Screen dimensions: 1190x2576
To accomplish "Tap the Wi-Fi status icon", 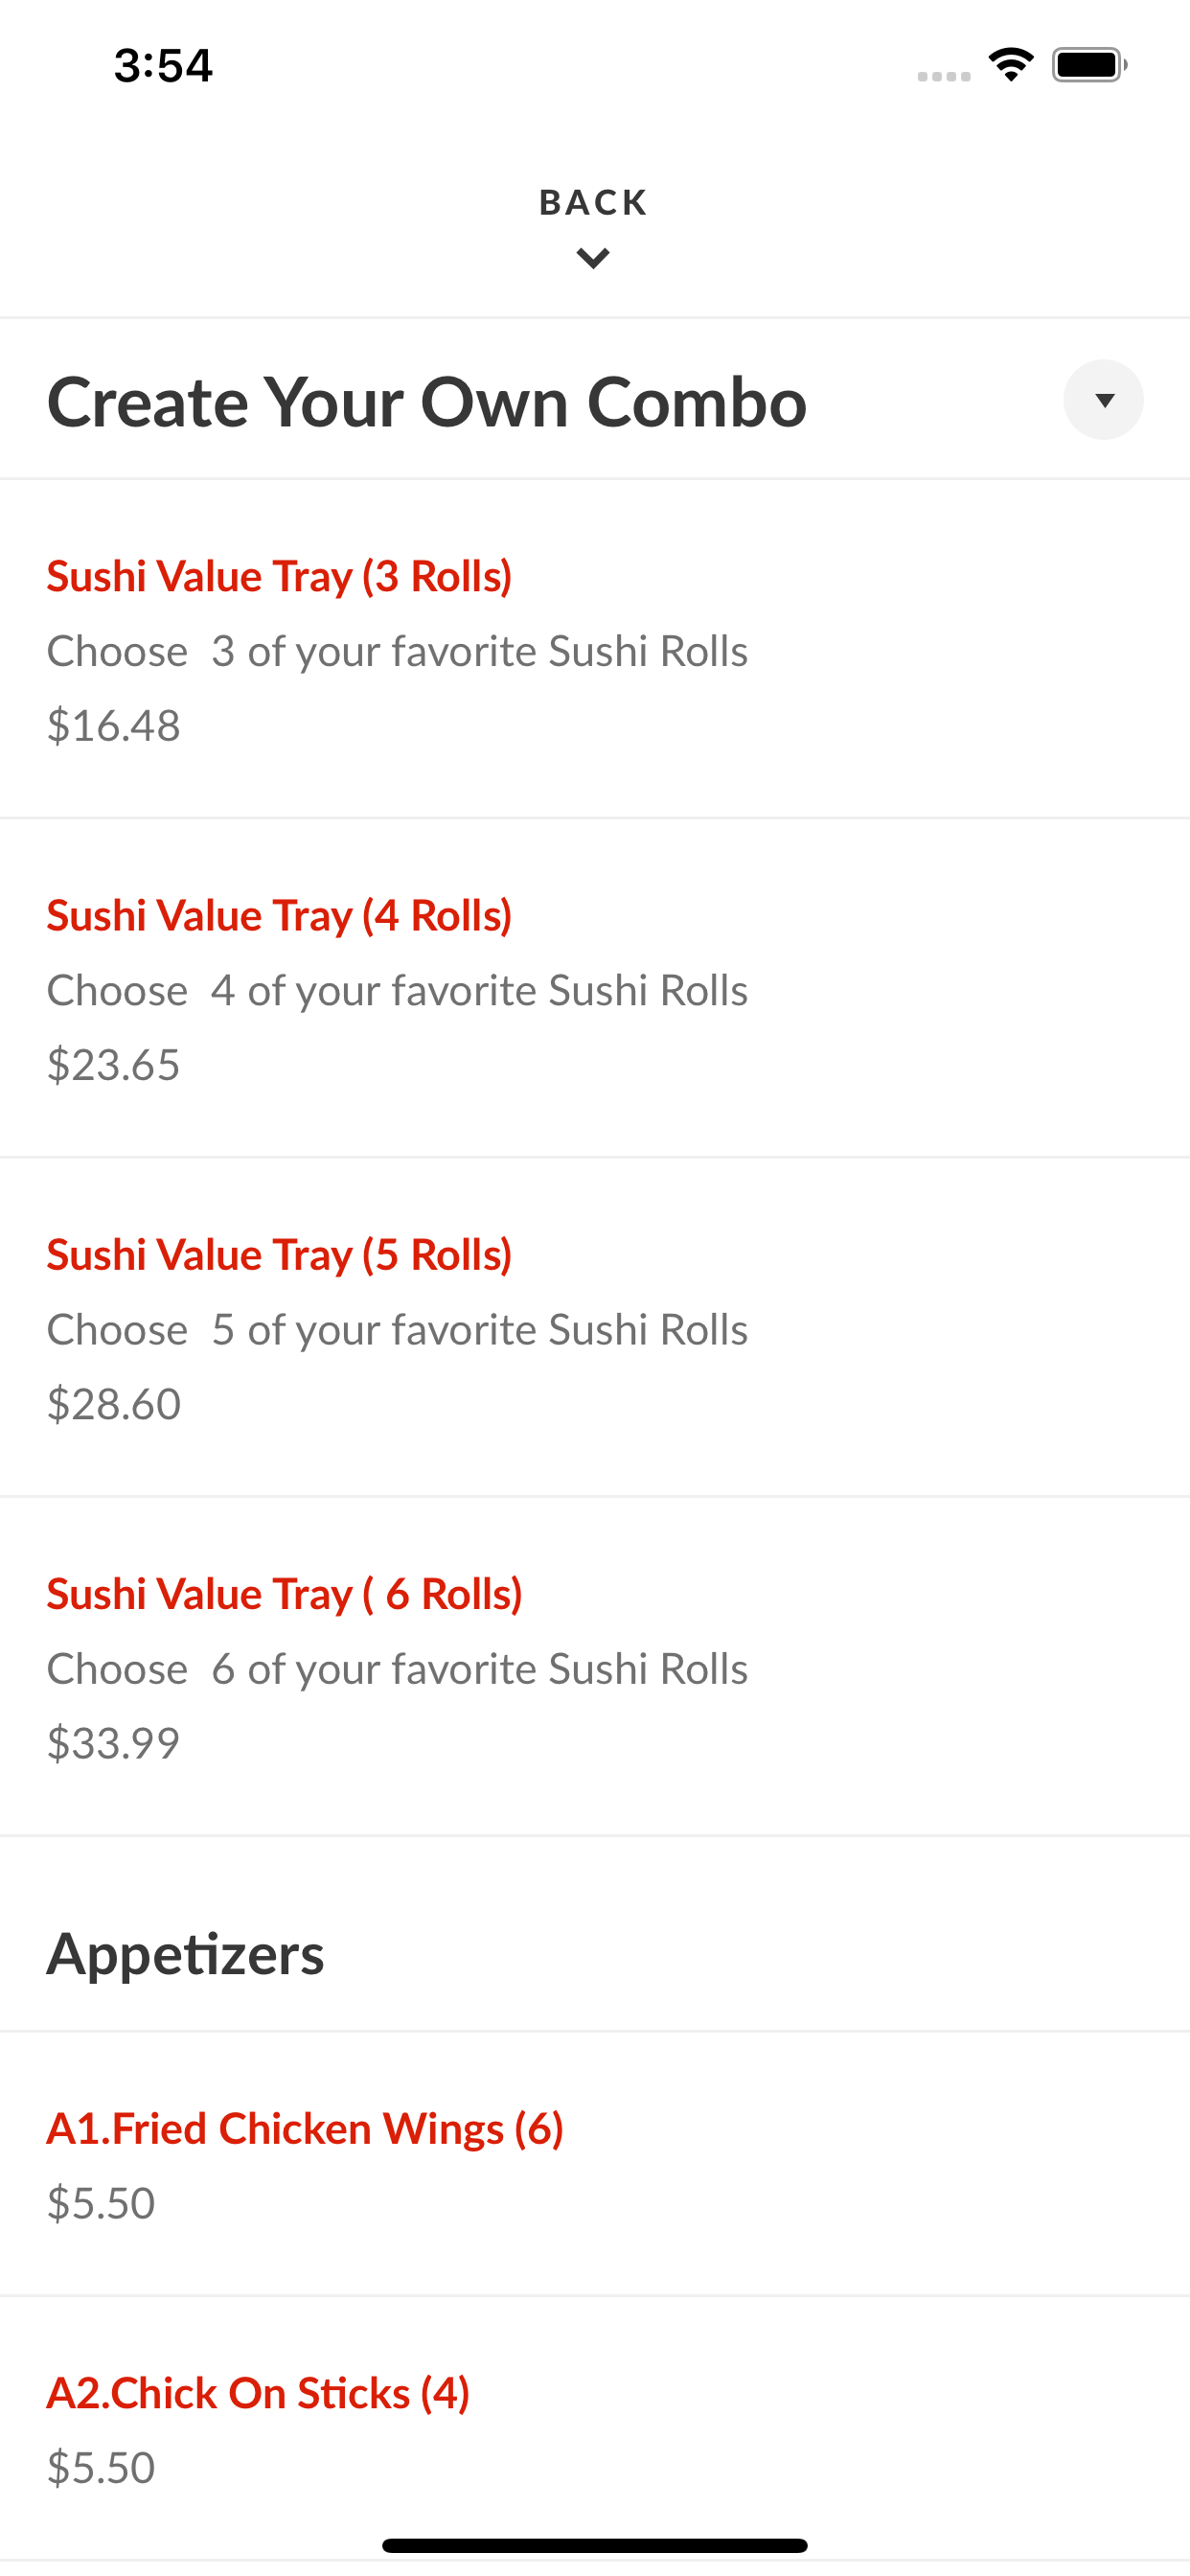I will [x=1011, y=65].
